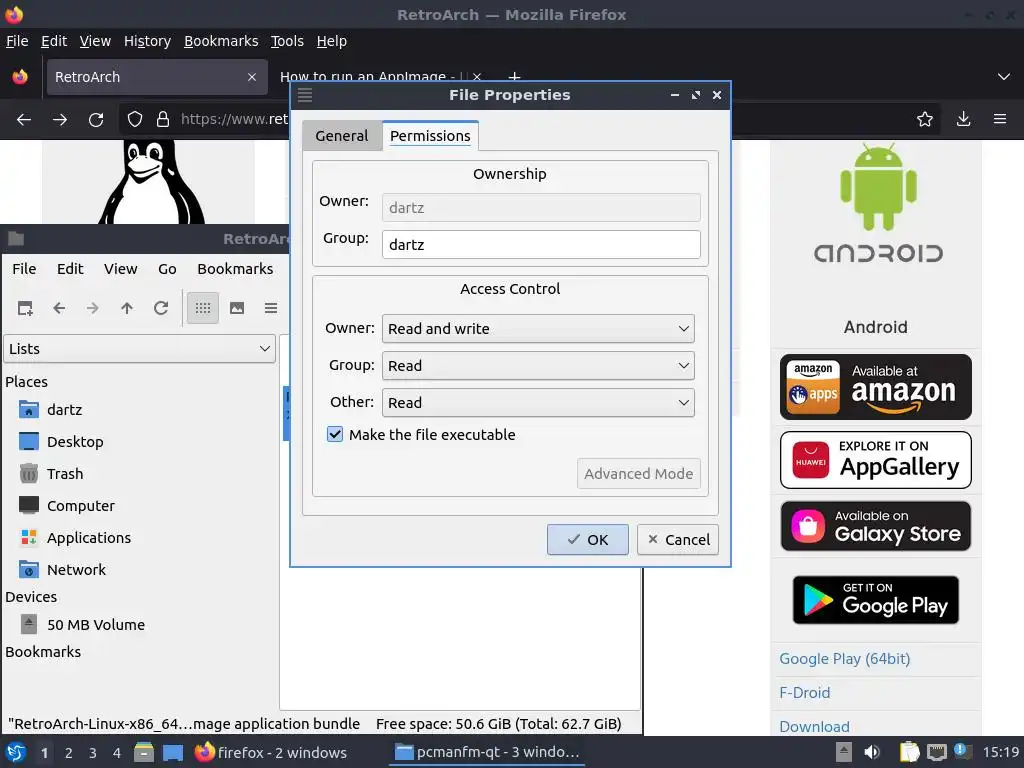Click the new tab icon in file manager
The image size is (1024, 768).
pos(25,308)
